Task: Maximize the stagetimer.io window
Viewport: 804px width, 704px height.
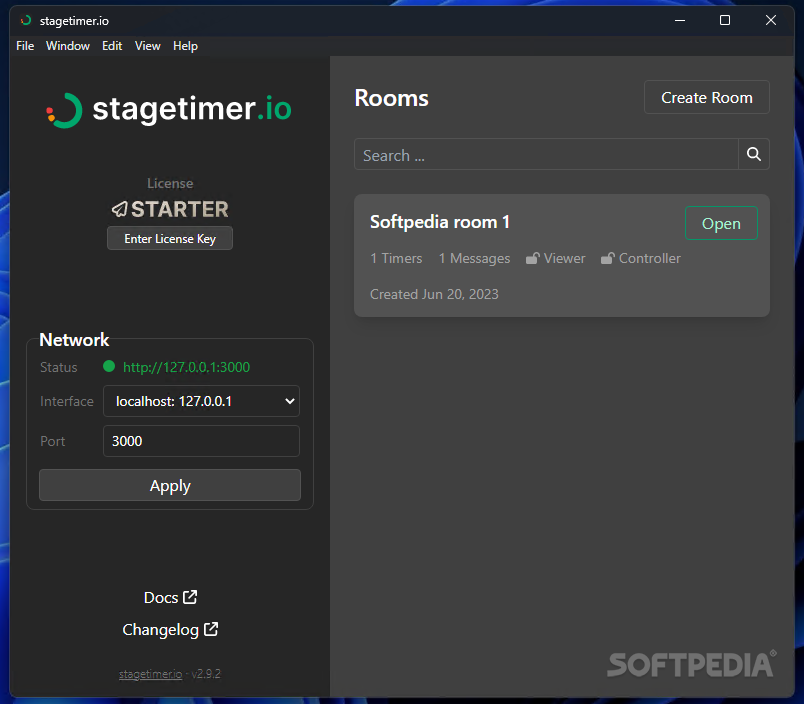Action: pyautogui.click(x=725, y=21)
